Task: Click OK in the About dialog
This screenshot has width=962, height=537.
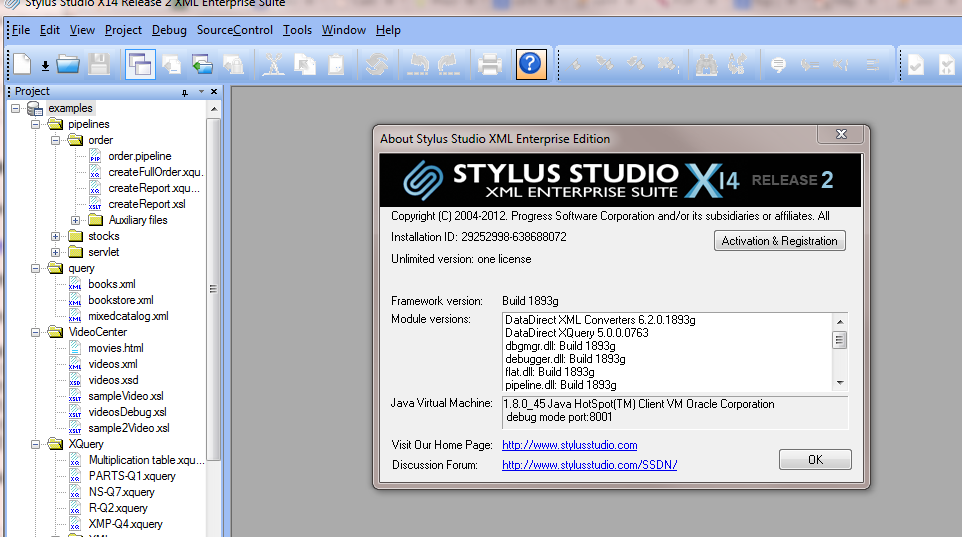Action: click(x=815, y=460)
